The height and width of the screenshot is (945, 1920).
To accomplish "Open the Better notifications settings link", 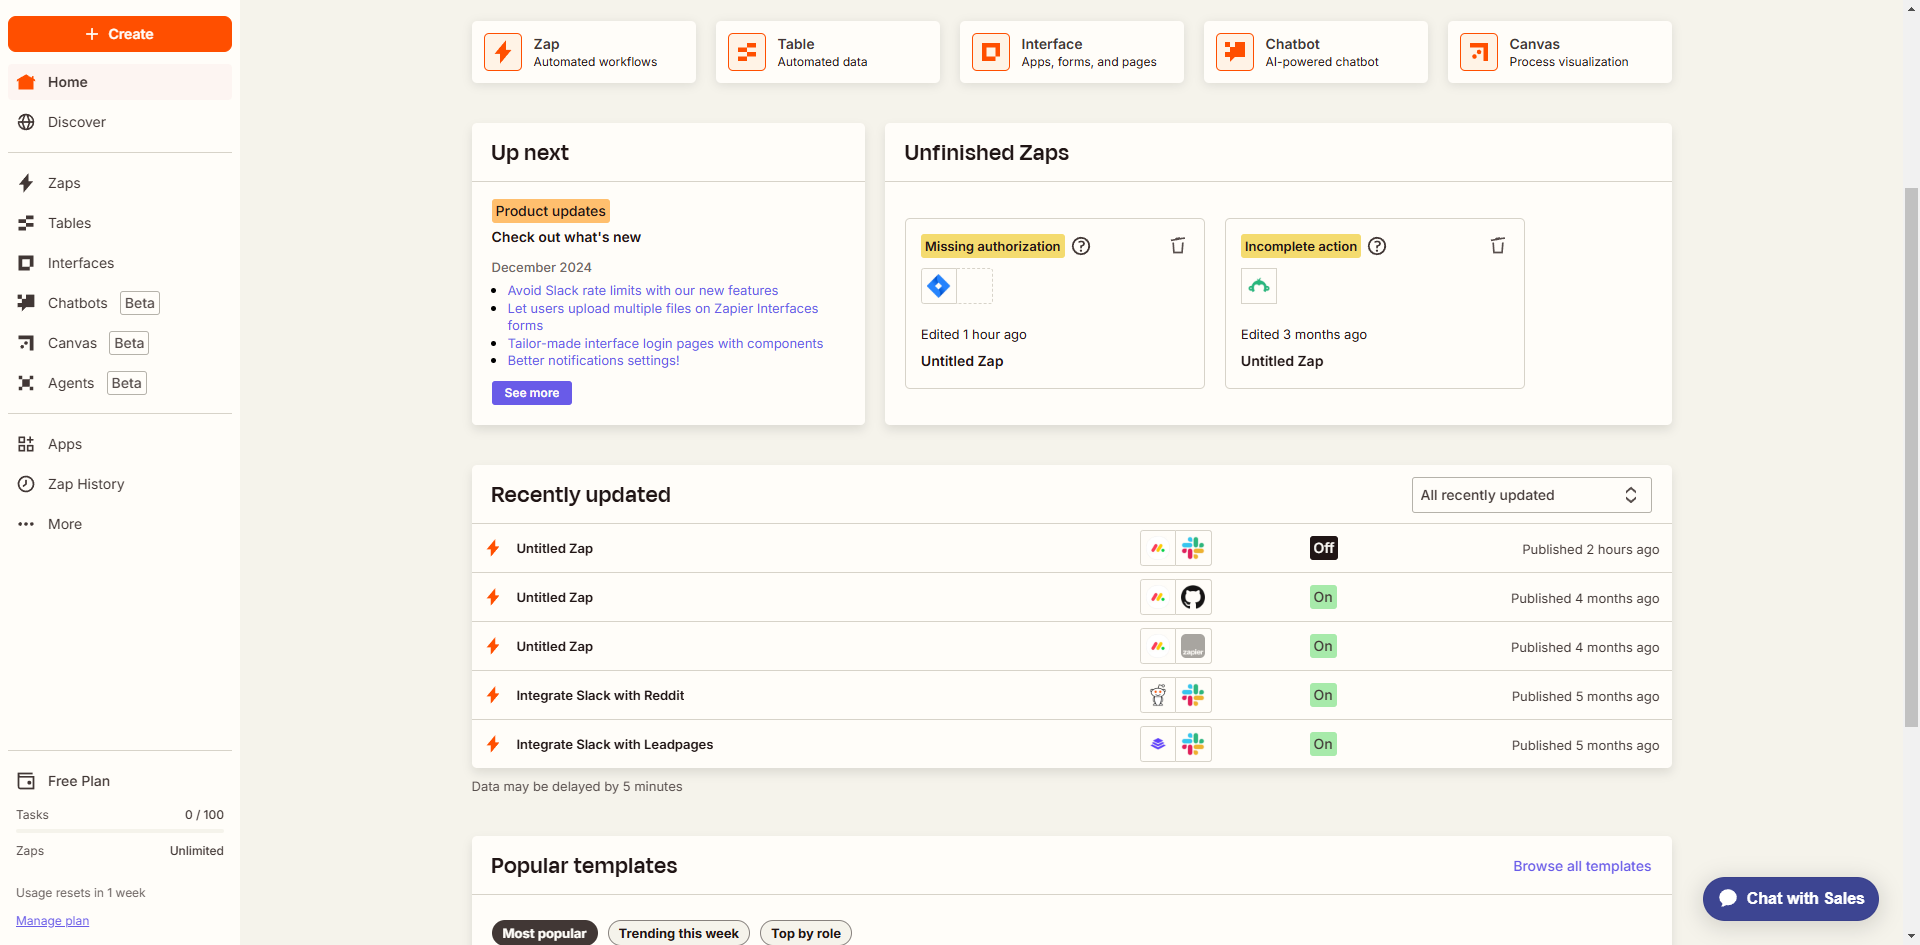I will click(x=593, y=361).
